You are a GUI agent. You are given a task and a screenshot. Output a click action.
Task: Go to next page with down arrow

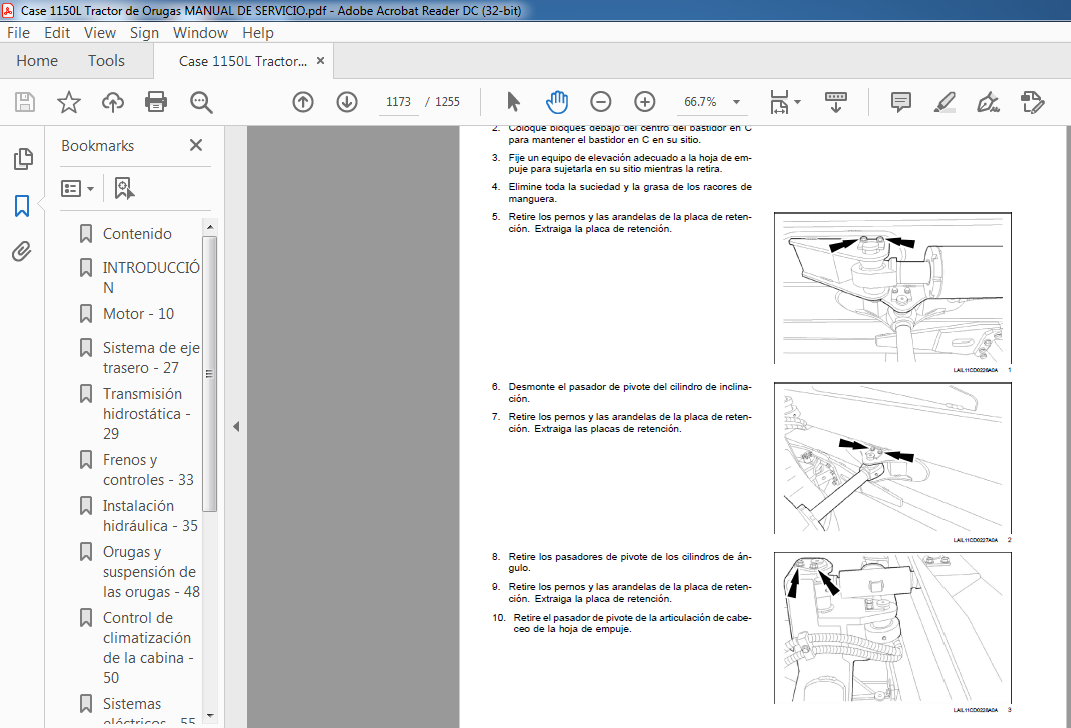tap(347, 102)
